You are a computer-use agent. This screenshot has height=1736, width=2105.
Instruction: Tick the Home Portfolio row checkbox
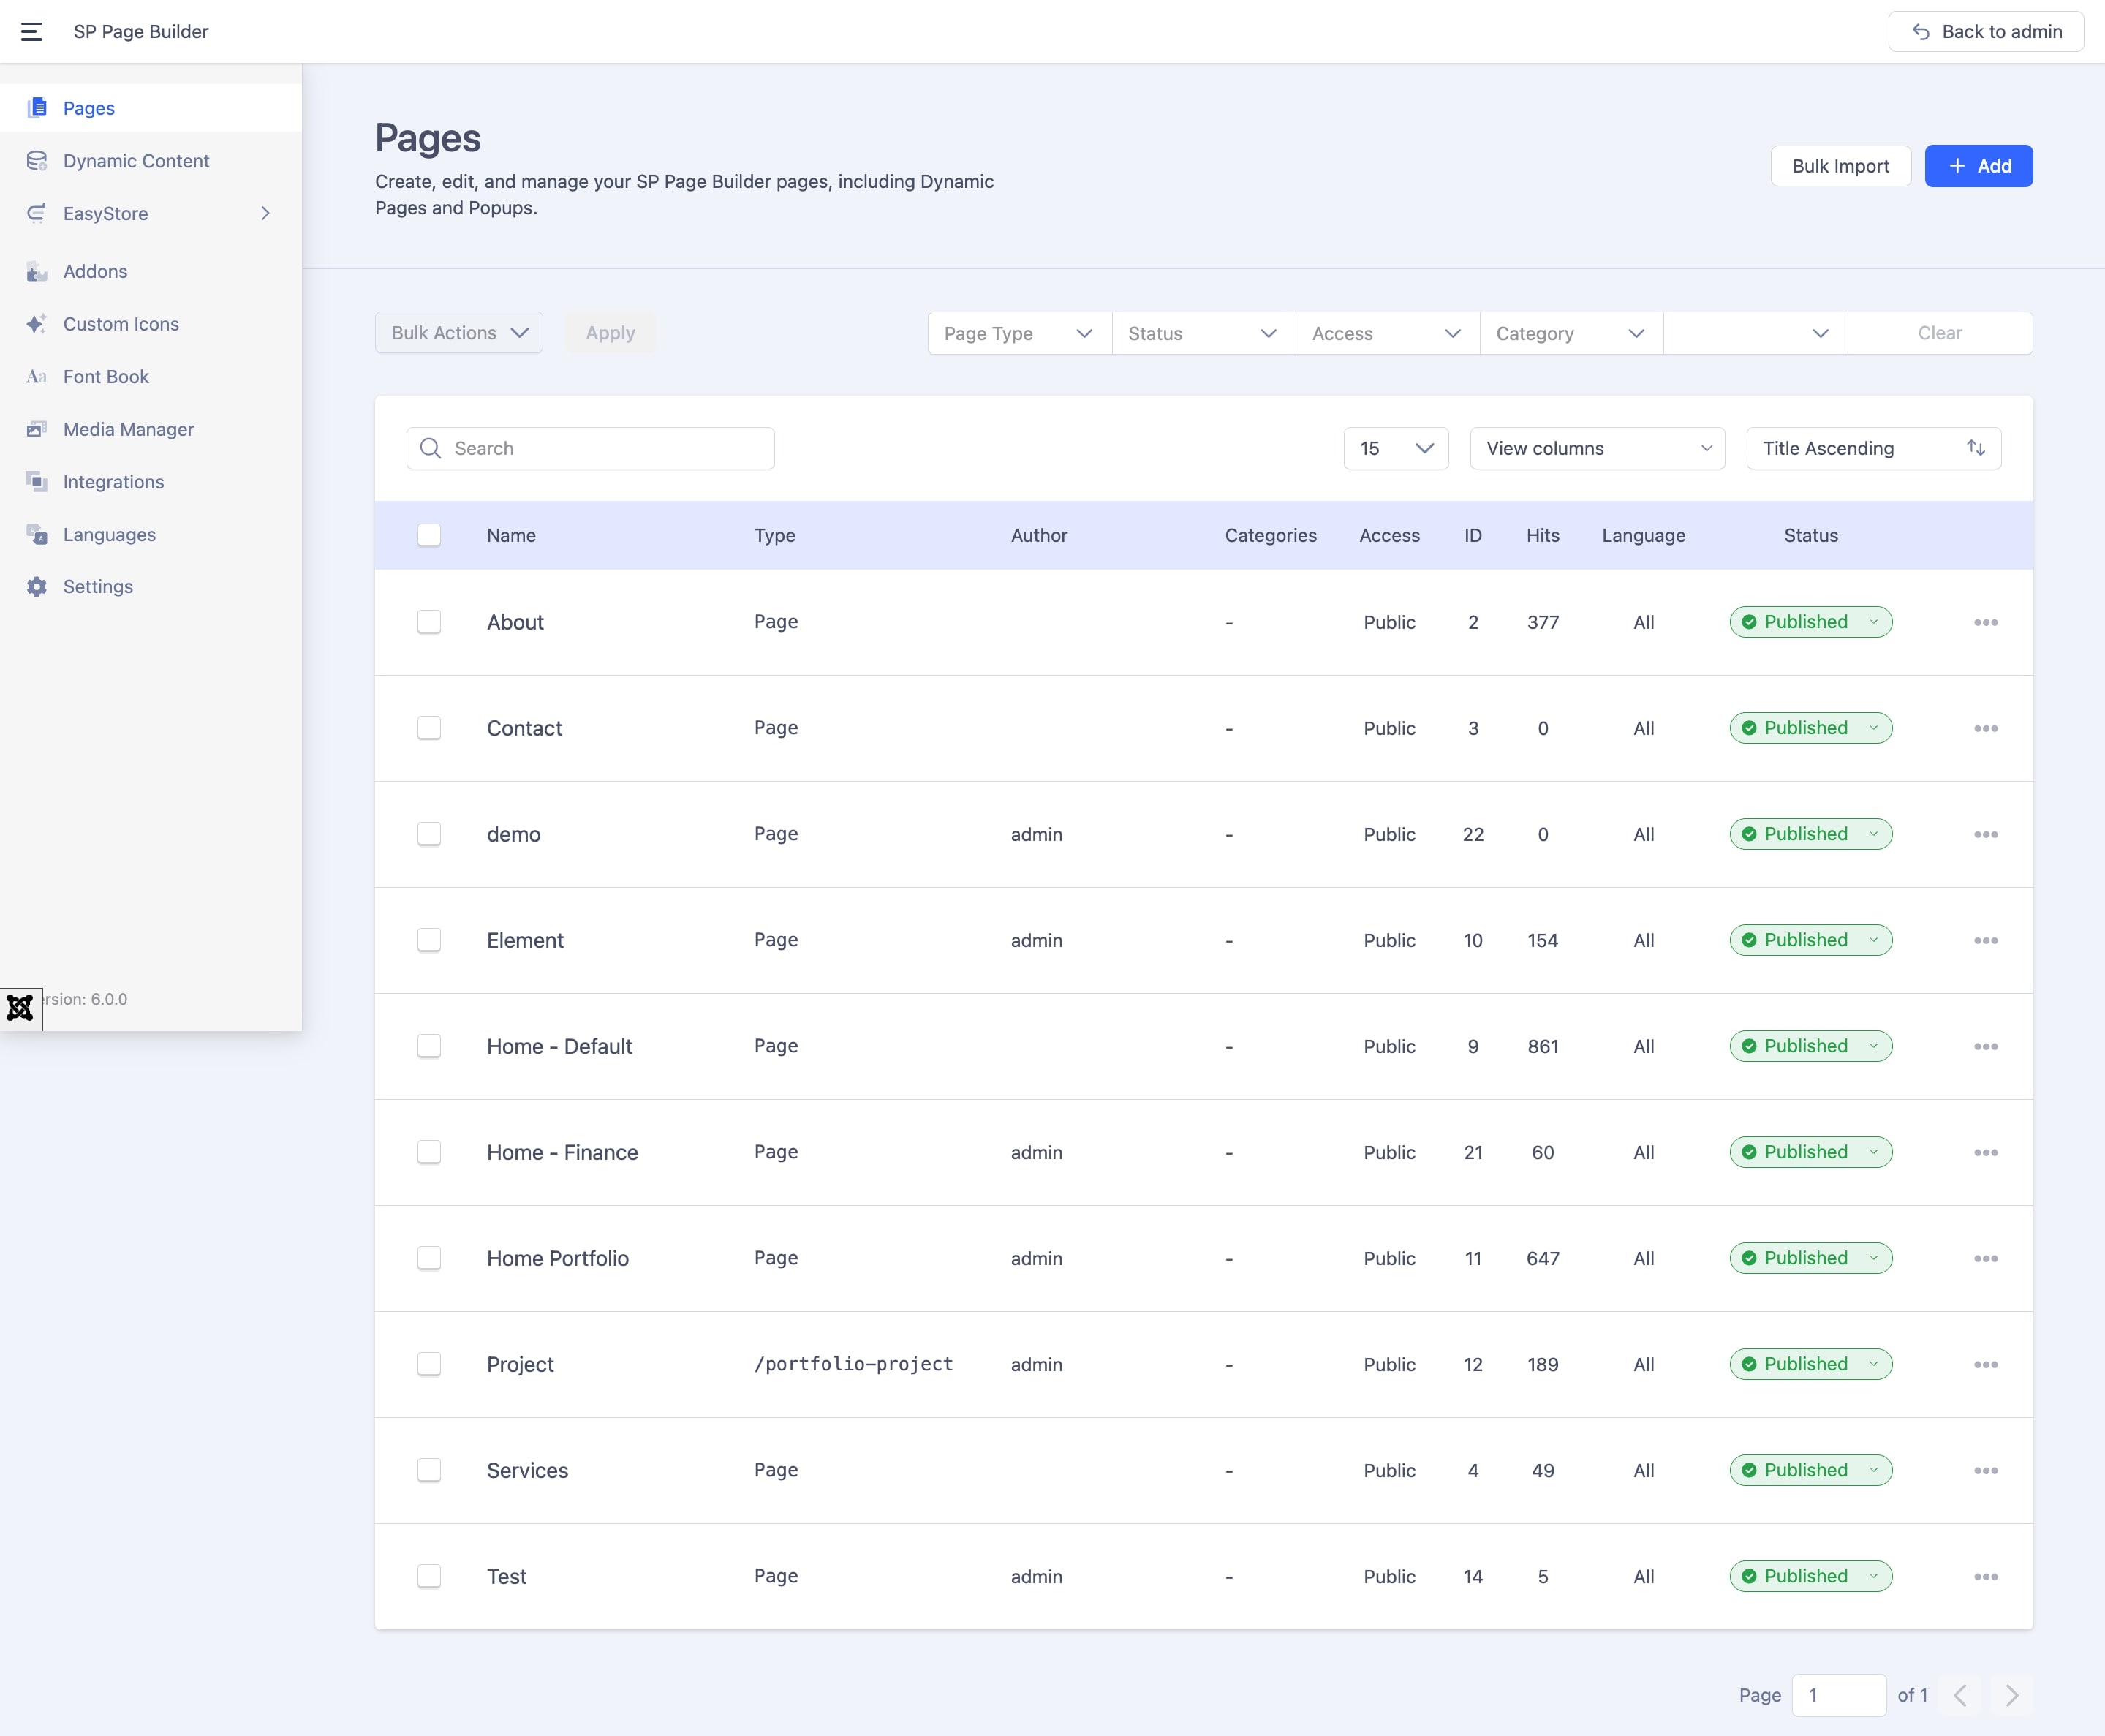pos(429,1258)
